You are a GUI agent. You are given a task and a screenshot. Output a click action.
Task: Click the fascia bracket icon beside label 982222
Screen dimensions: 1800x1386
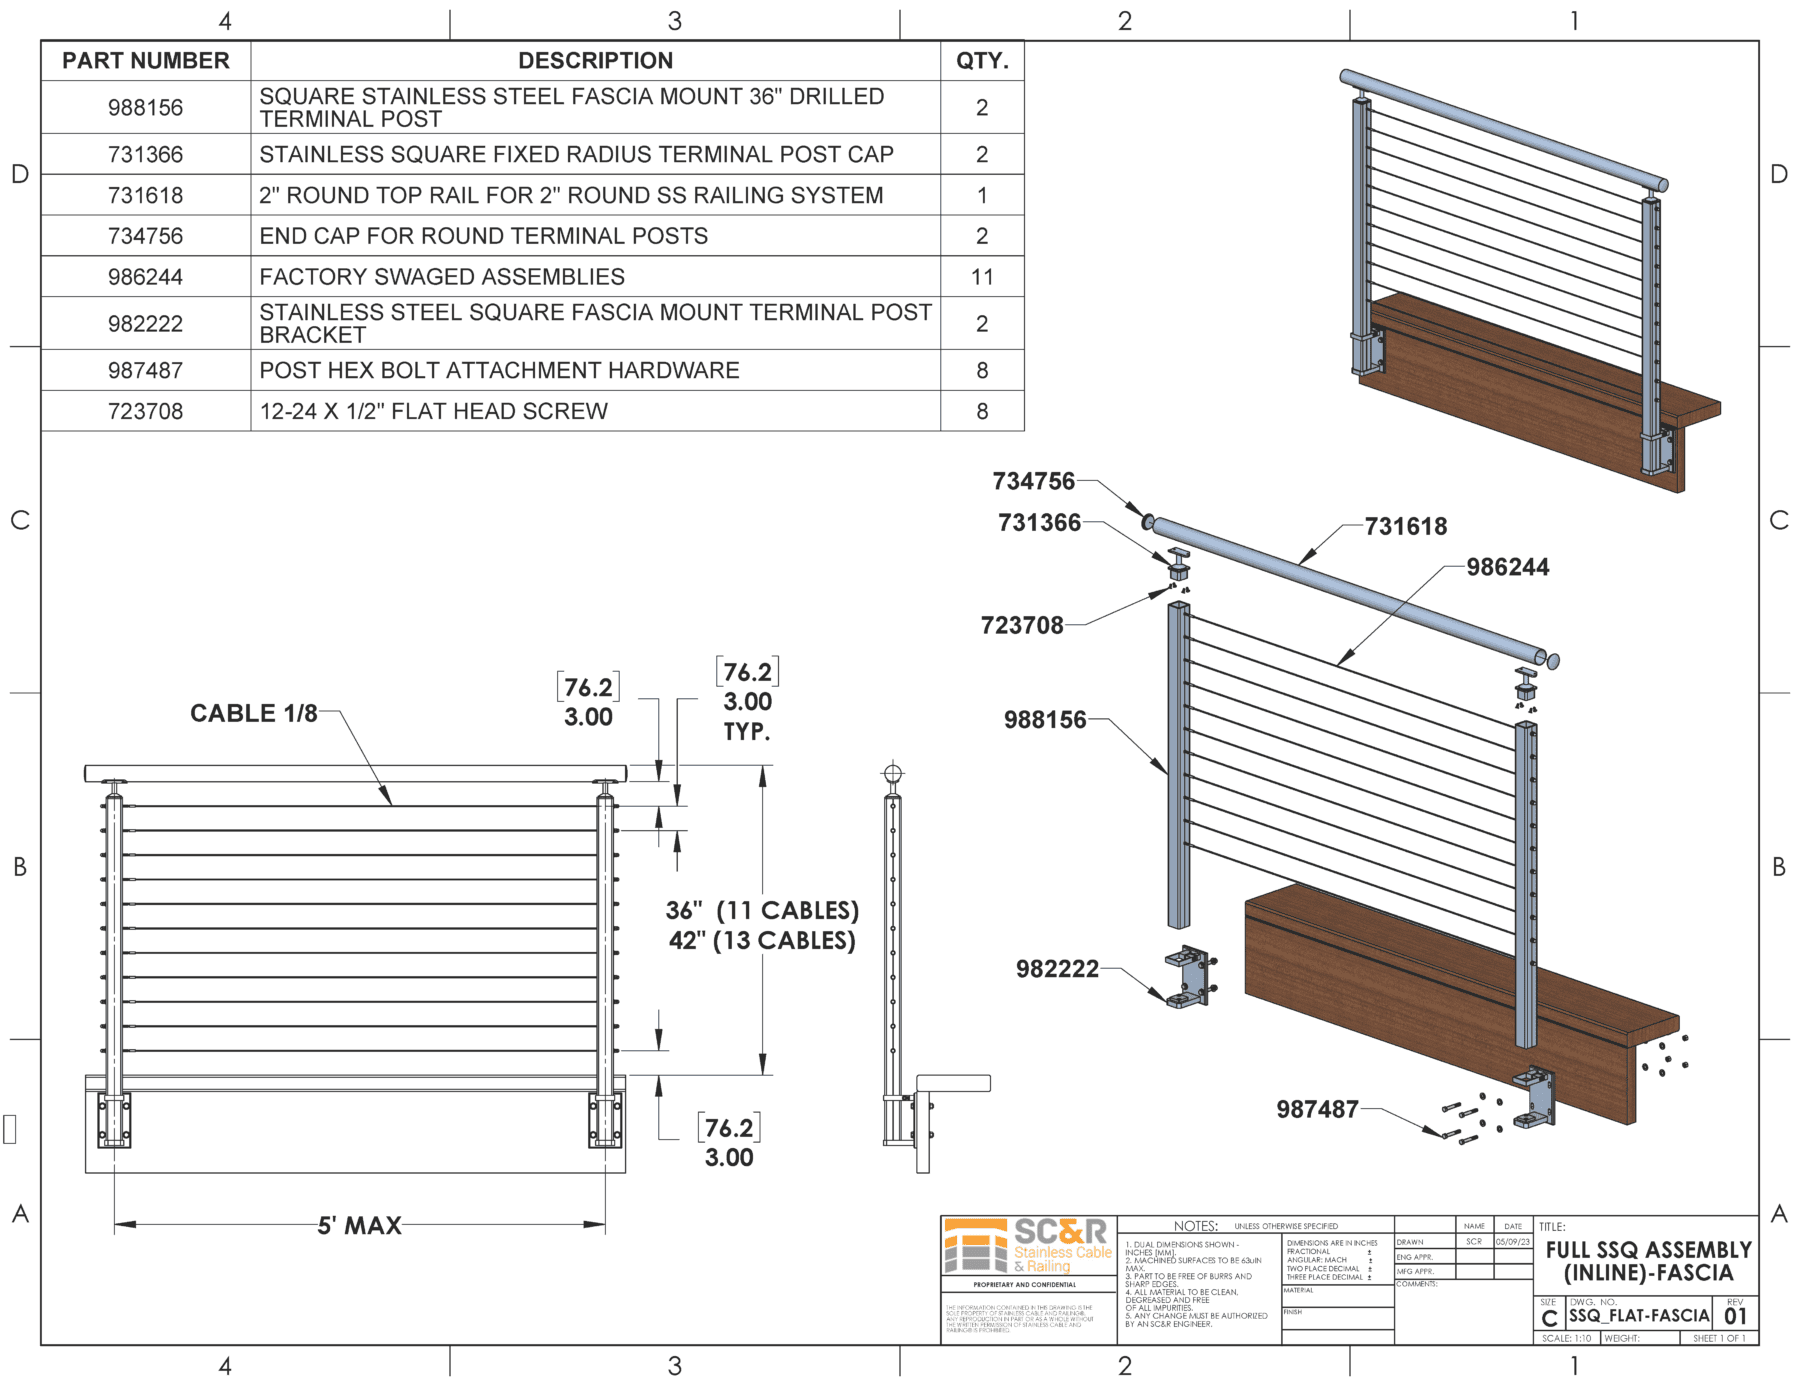coord(1189,977)
